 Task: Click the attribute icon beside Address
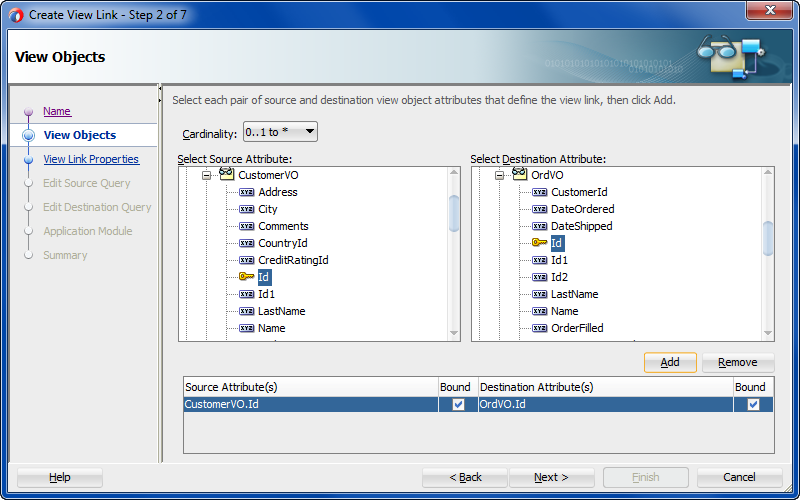(x=246, y=192)
